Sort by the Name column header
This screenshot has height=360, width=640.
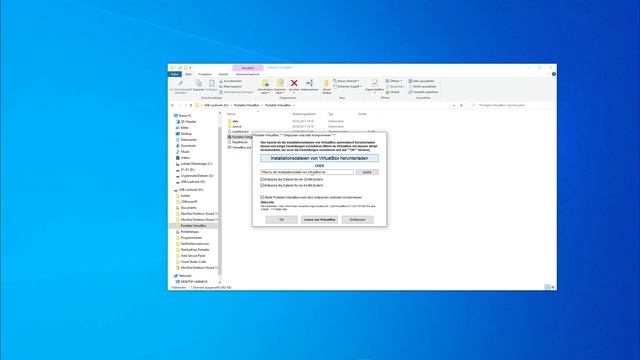(231, 114)
